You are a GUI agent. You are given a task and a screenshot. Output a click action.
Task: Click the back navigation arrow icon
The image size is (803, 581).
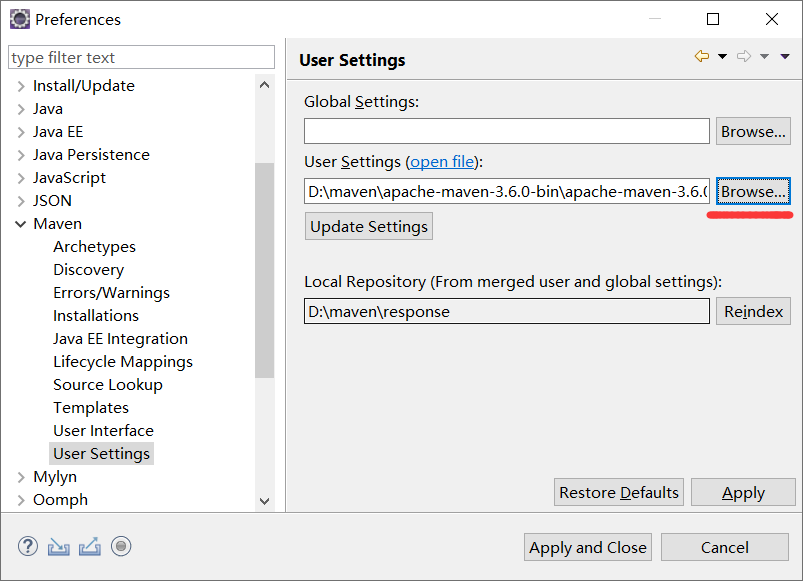coord(702,57)
